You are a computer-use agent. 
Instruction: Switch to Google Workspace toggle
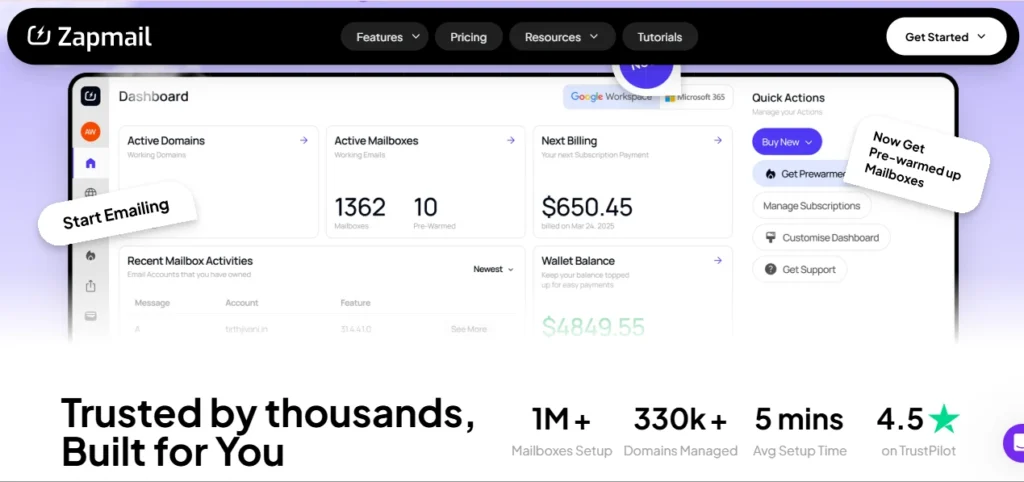pos(611,97)
